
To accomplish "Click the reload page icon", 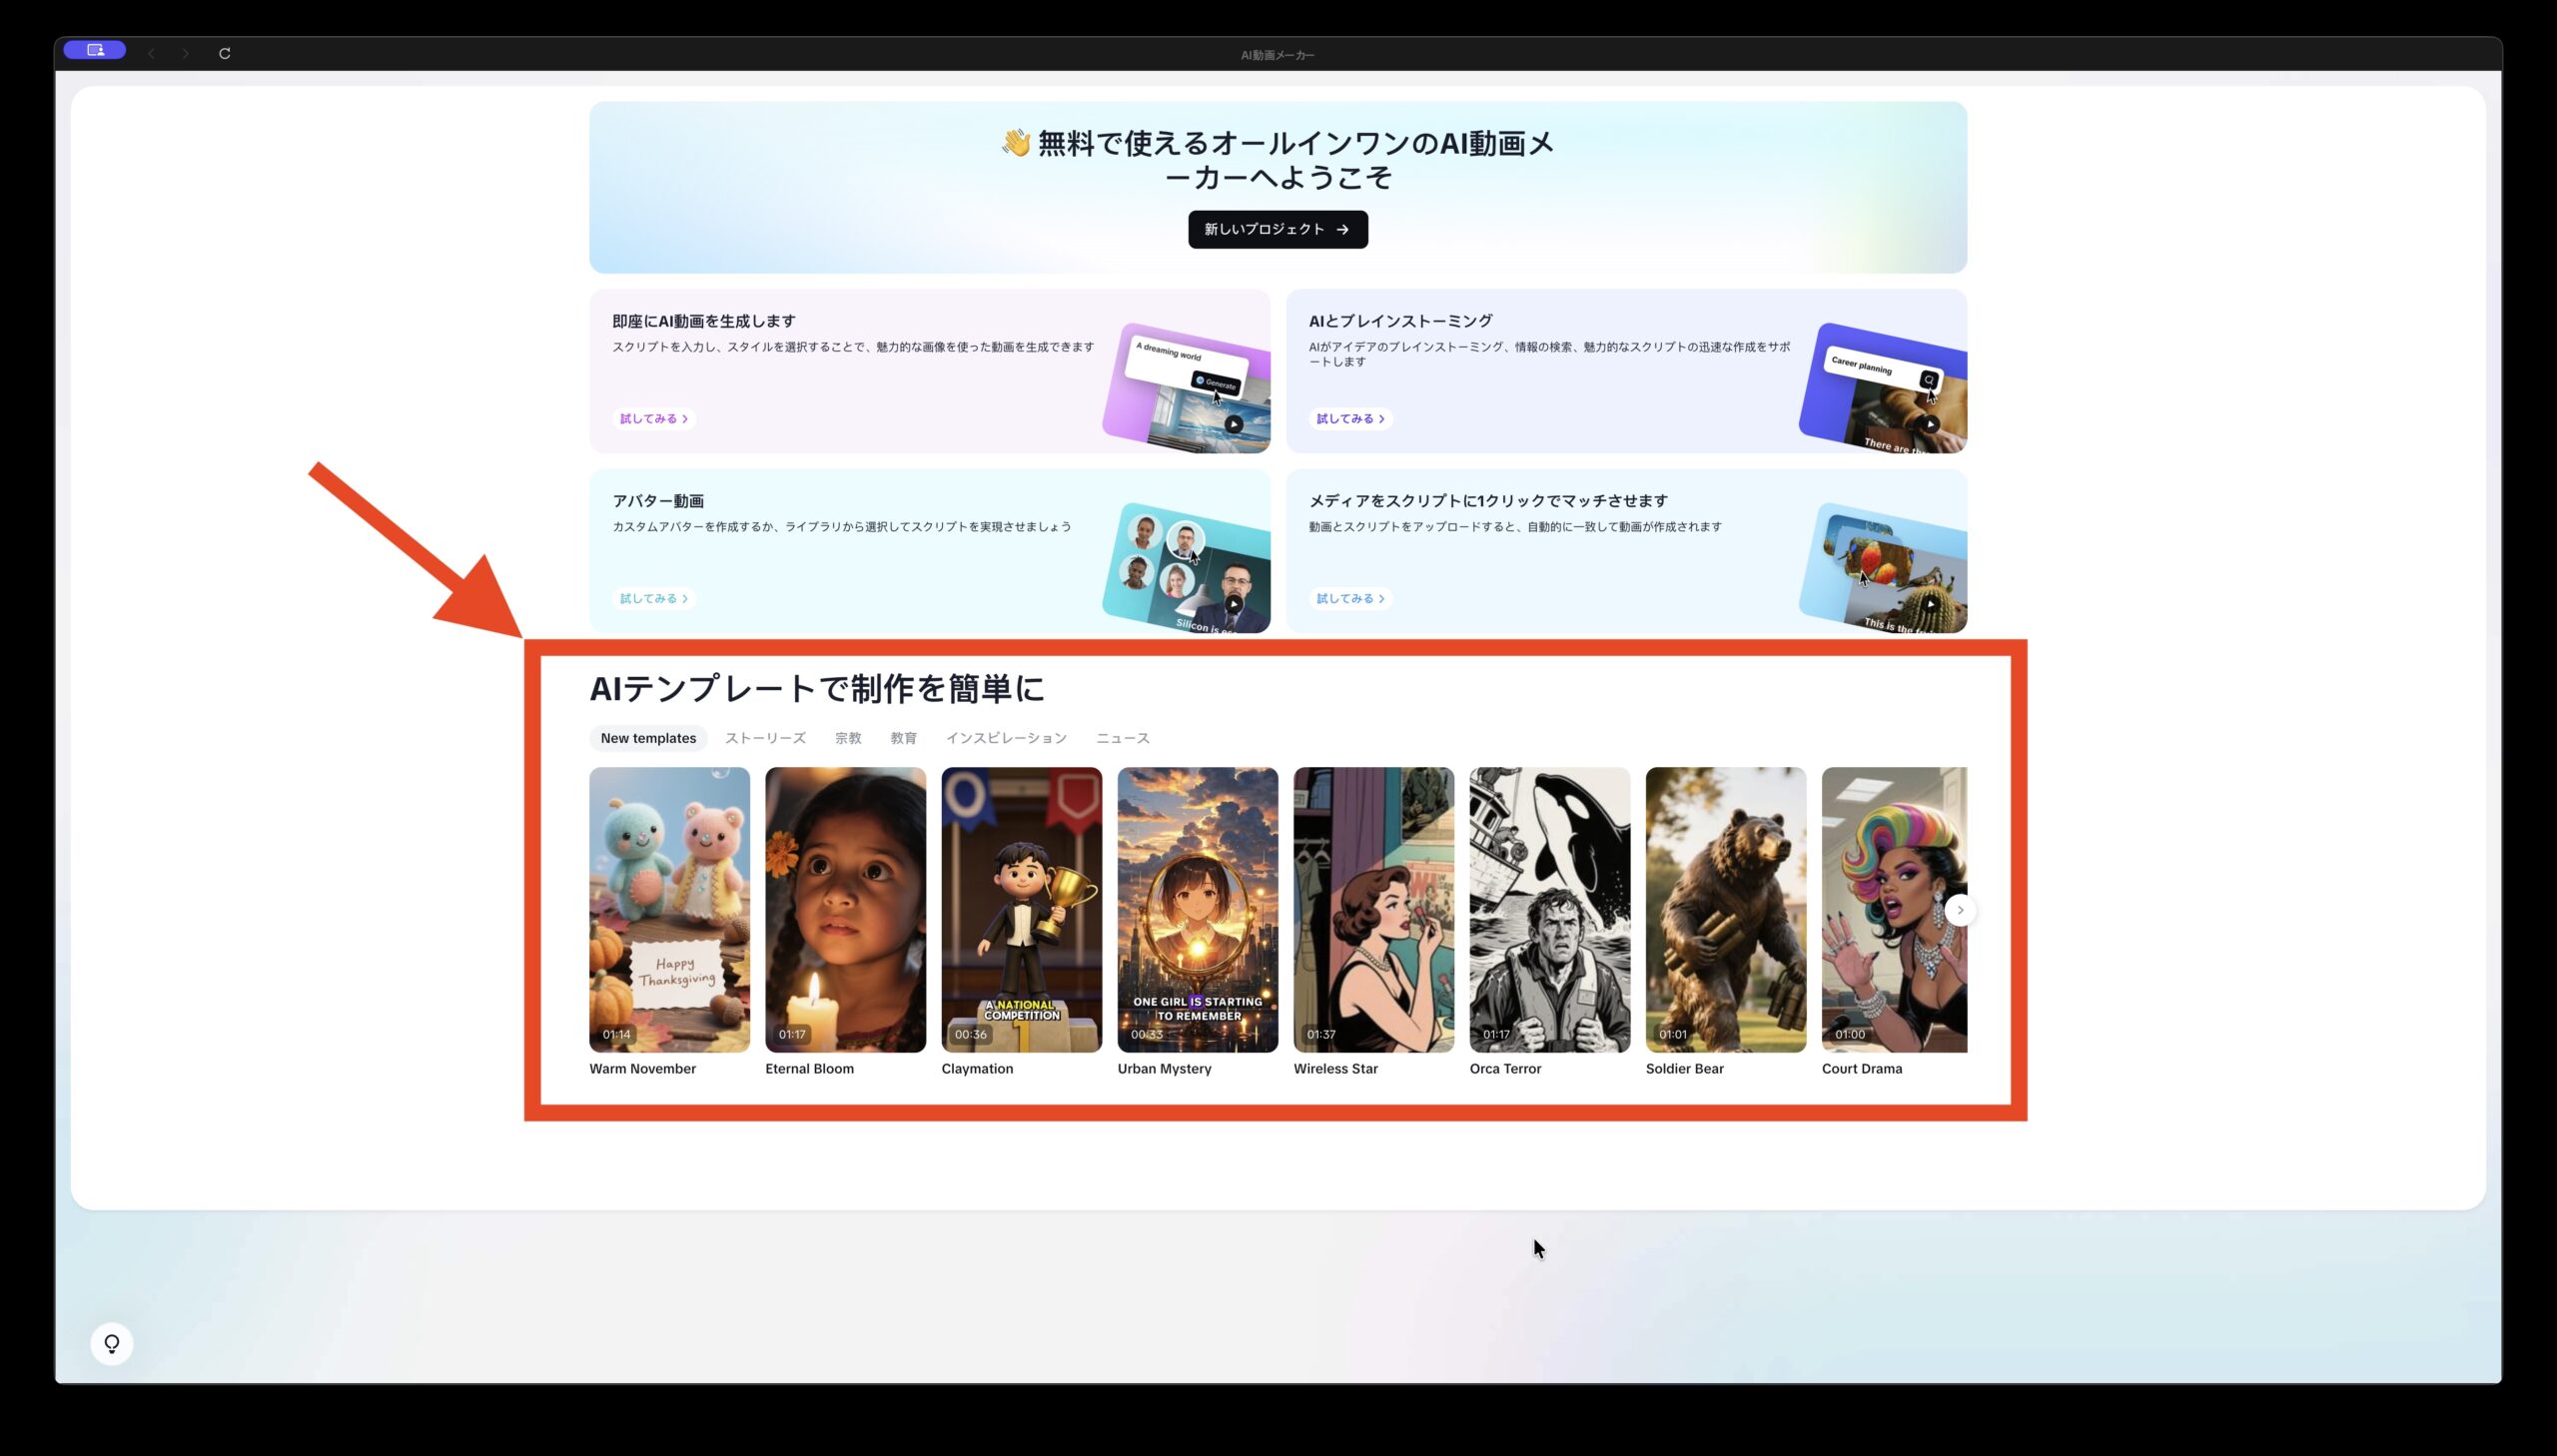I will [x=225, y=53].
